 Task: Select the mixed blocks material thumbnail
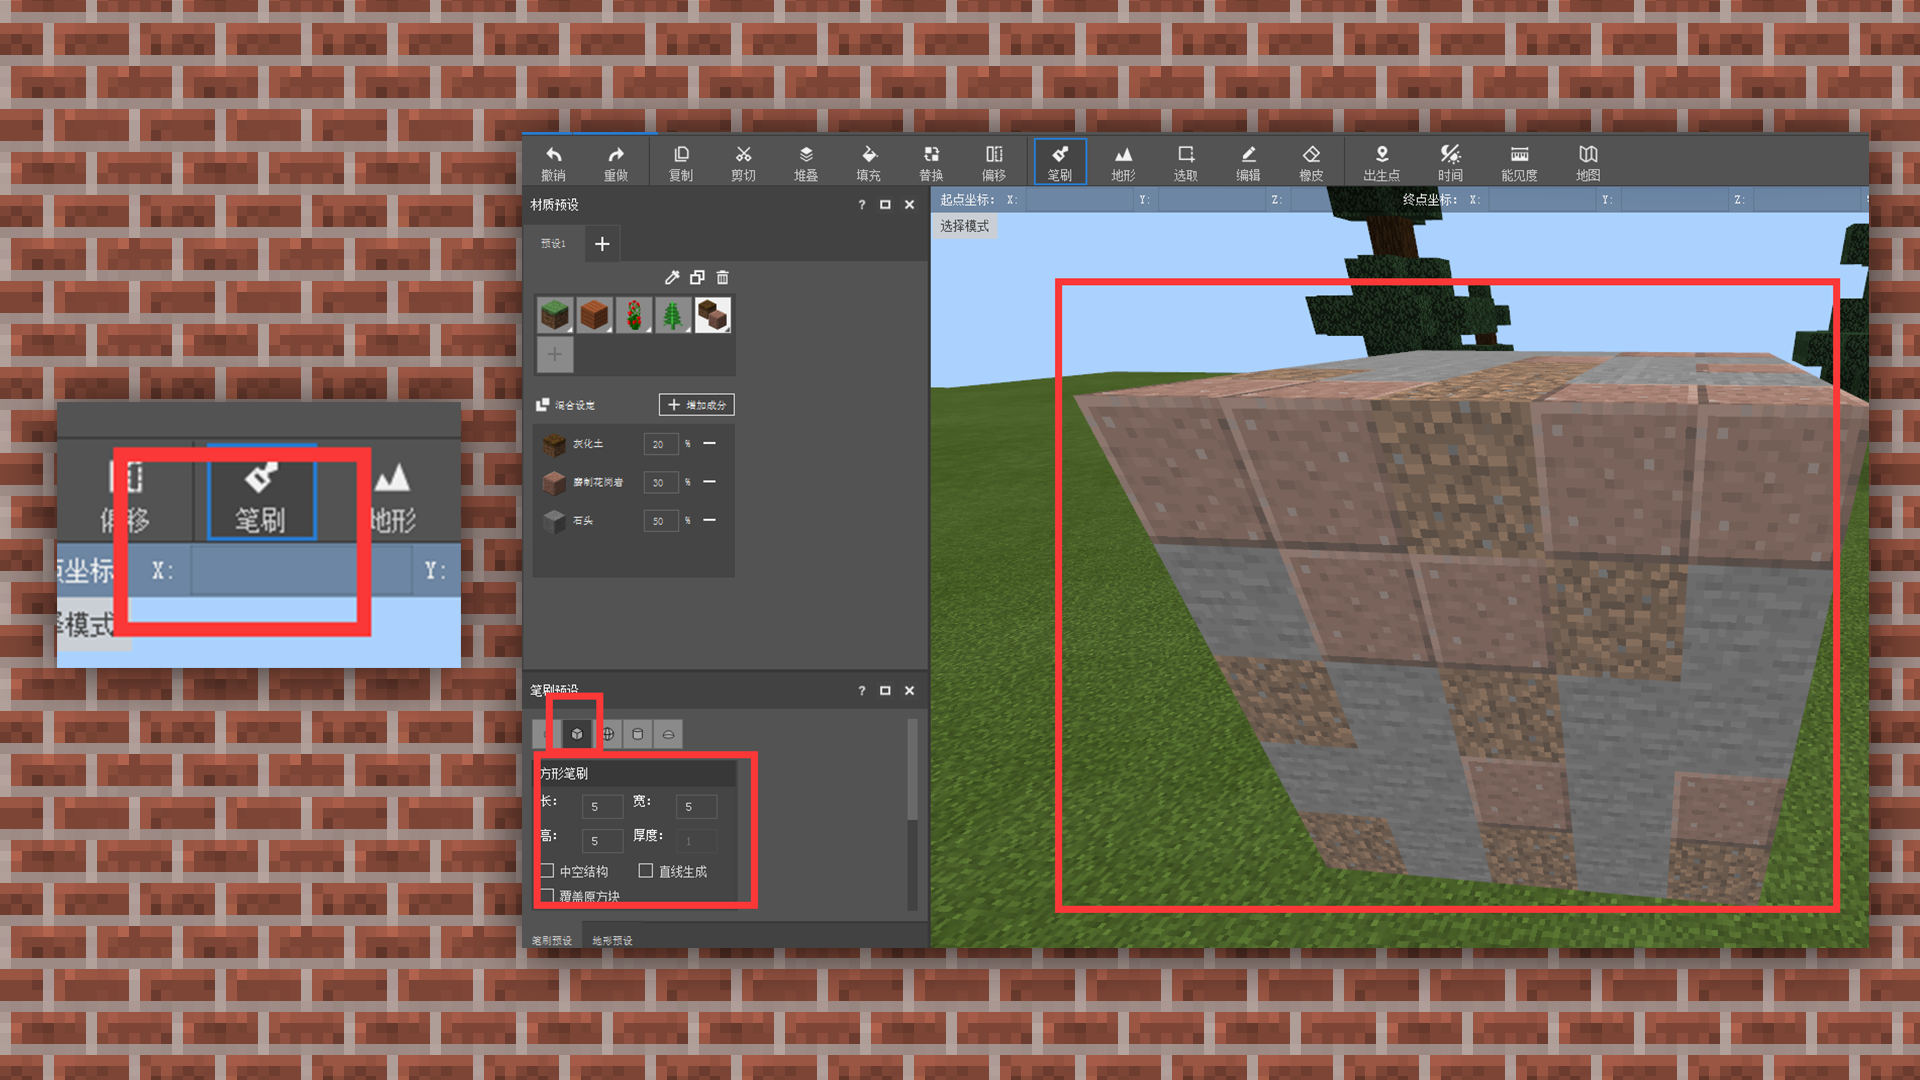713,315
